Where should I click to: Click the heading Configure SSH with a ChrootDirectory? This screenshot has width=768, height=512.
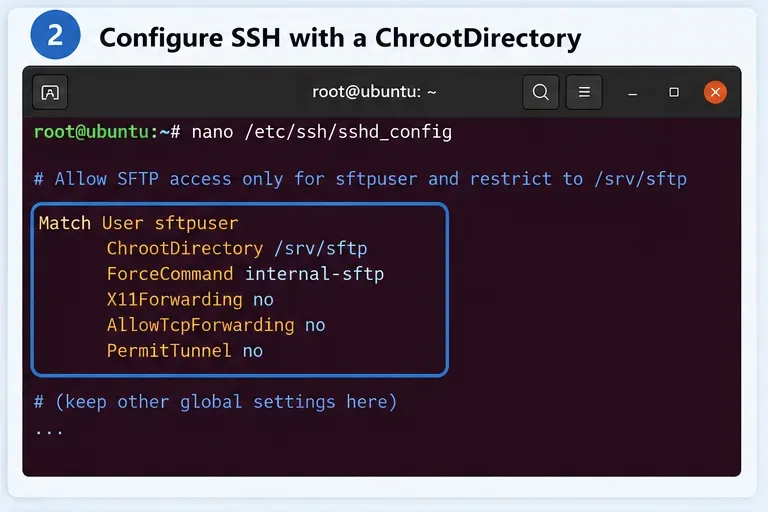[x=340, y=38]
